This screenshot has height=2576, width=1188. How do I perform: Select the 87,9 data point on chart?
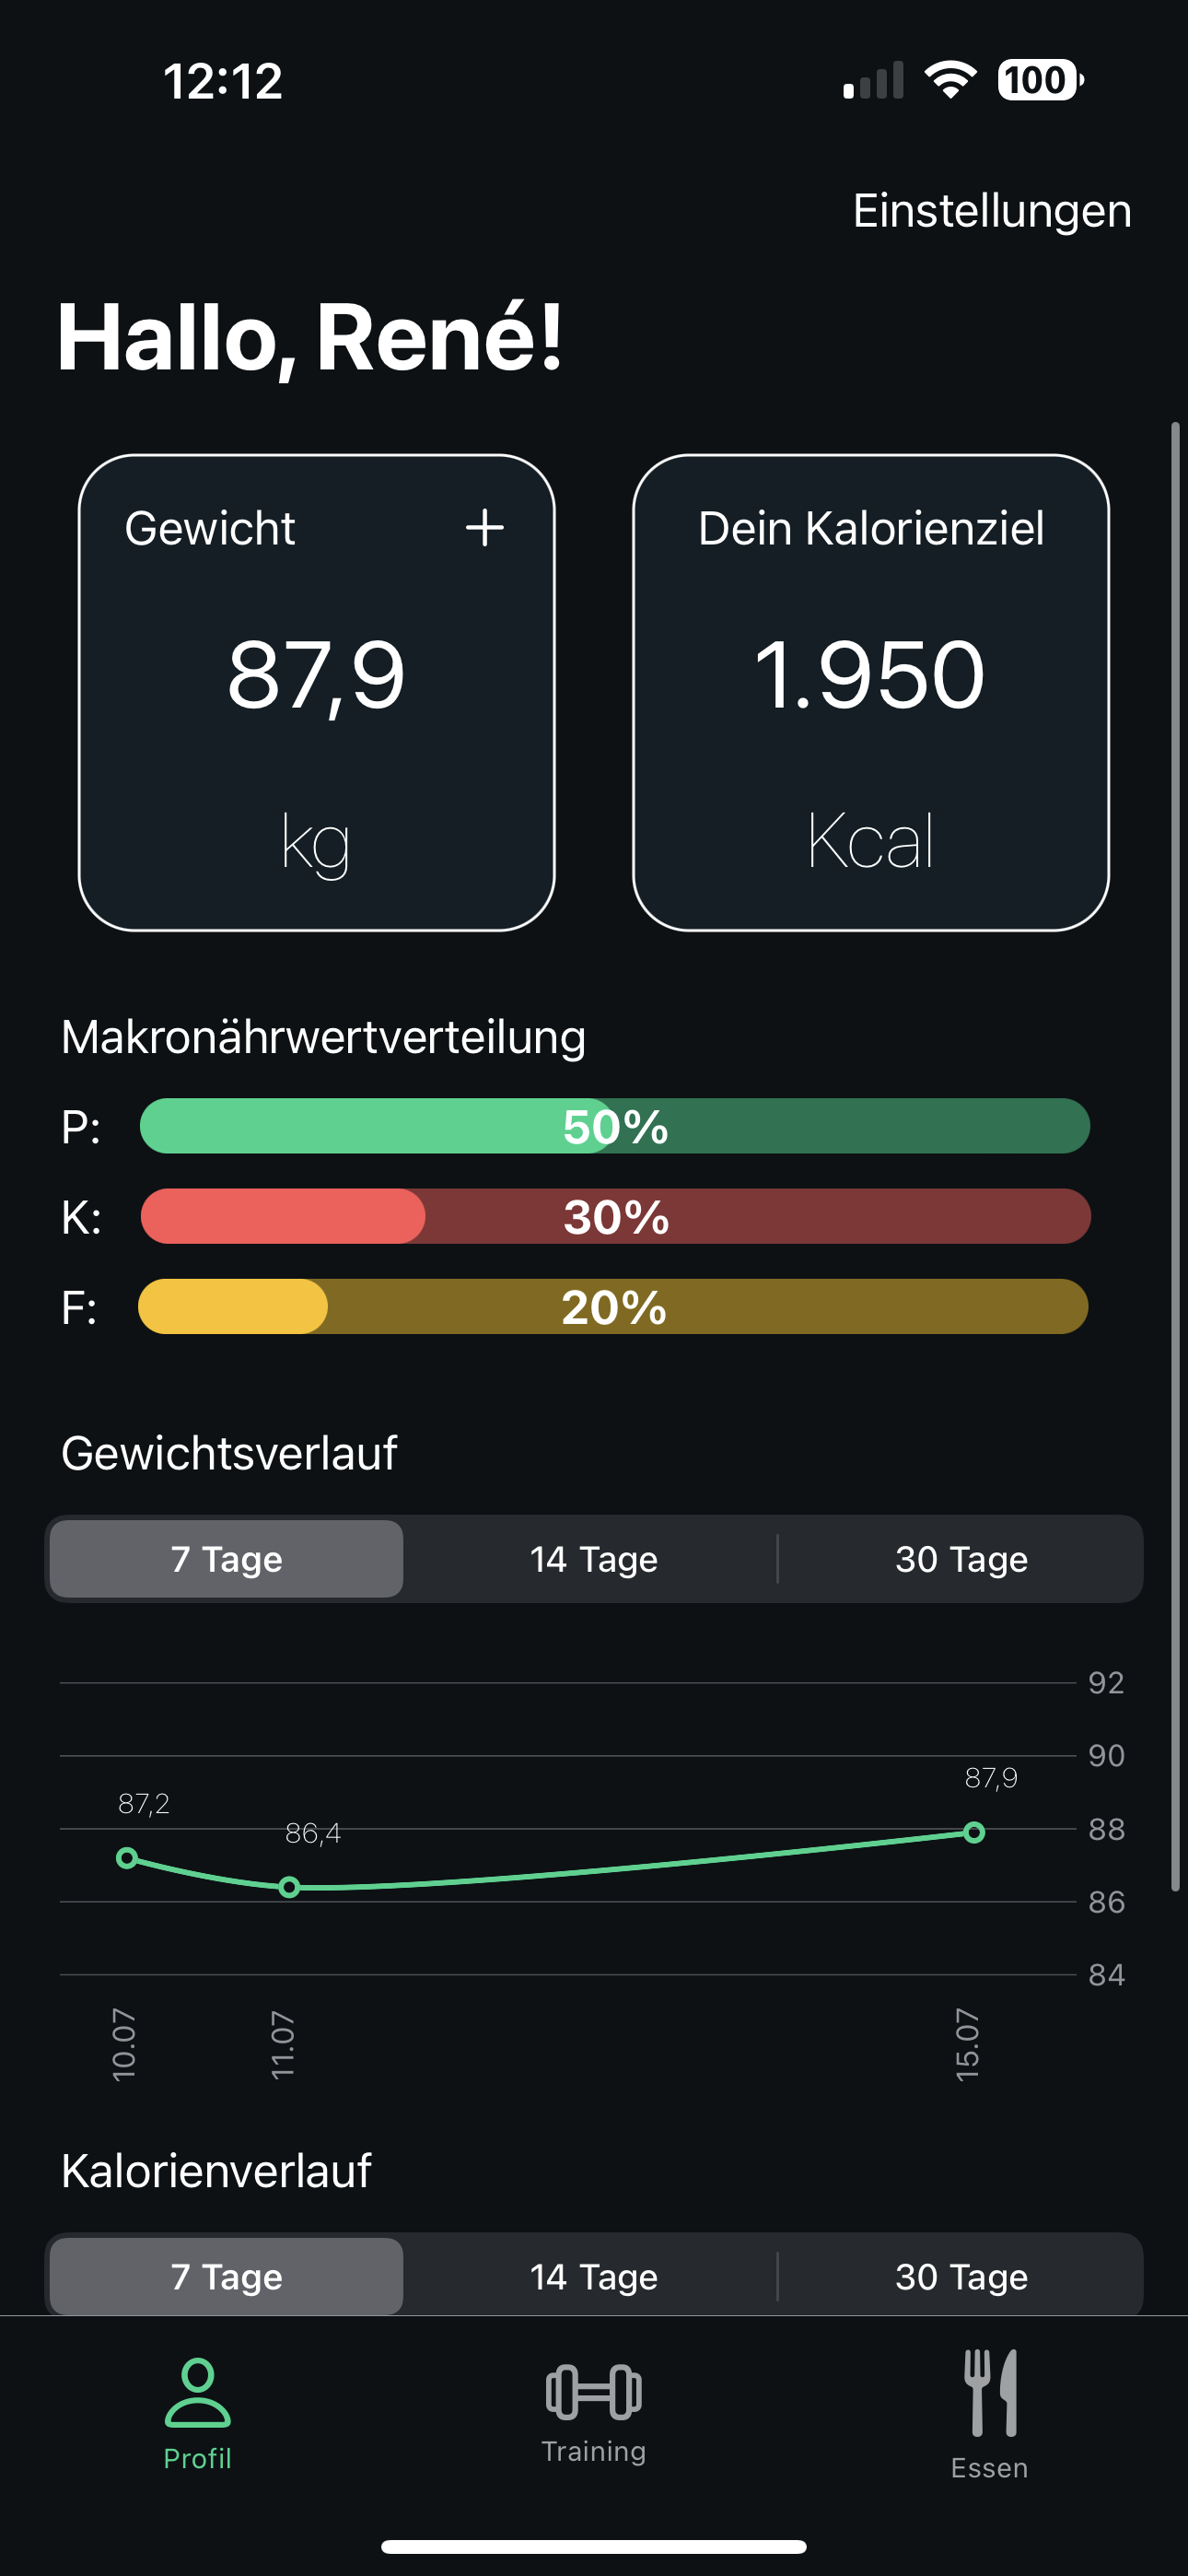click(x=974, y=1832)
